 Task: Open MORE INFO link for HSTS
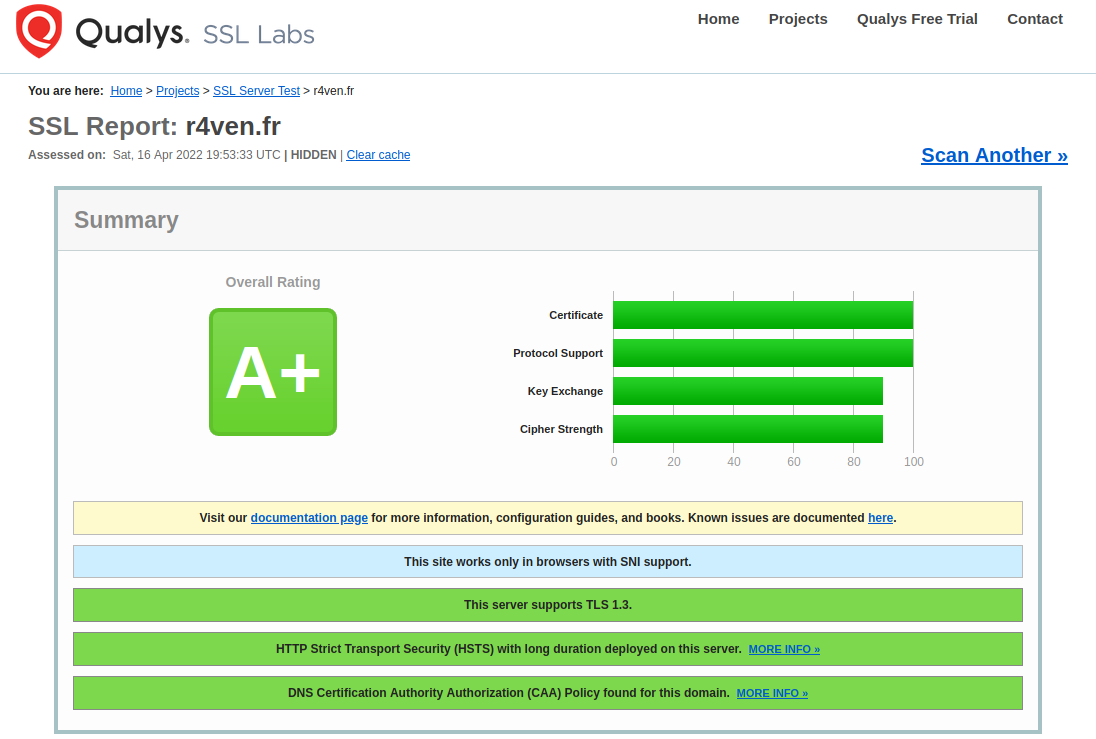[784, 650]
